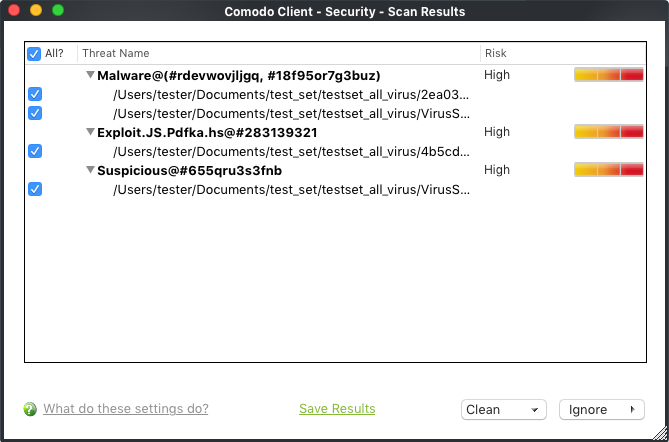Collapse the Suspicious@#655qru3s3fnb group
Viewport: 669px width, 442px height.
pyautogui.click(x=90, y=170)
